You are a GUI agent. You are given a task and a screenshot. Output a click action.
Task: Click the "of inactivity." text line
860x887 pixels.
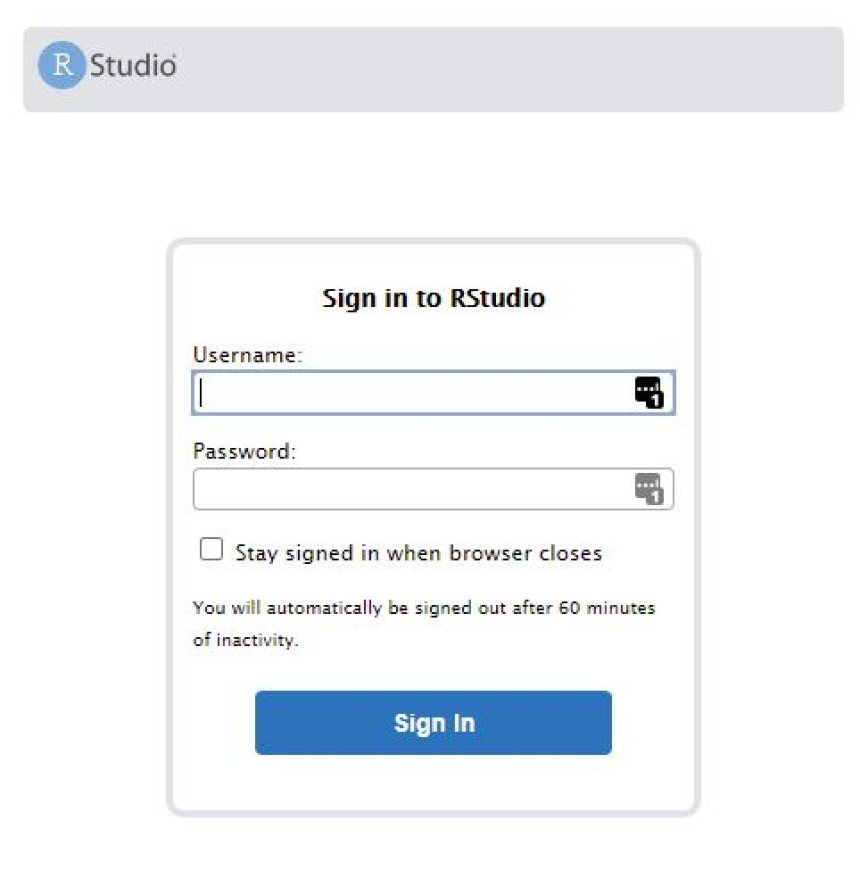click(246, 640)
